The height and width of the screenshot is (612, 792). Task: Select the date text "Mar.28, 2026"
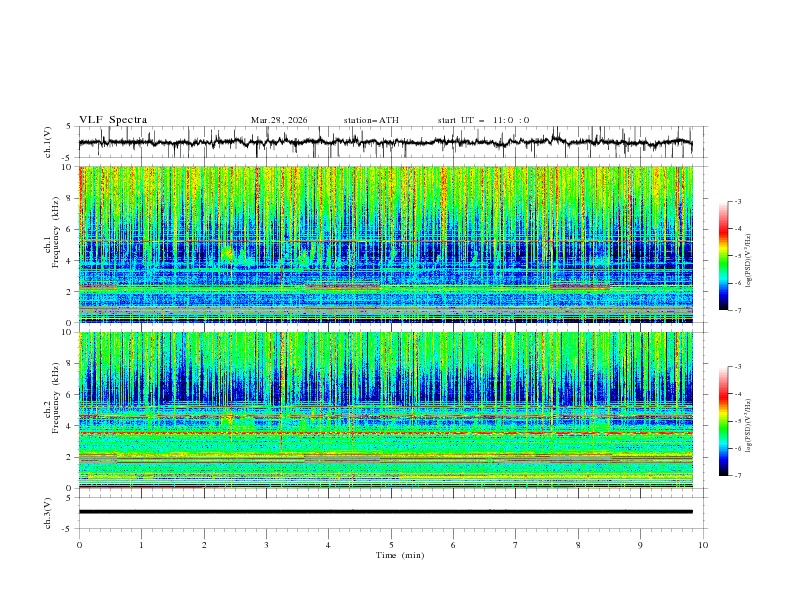[x=279, y=120]
